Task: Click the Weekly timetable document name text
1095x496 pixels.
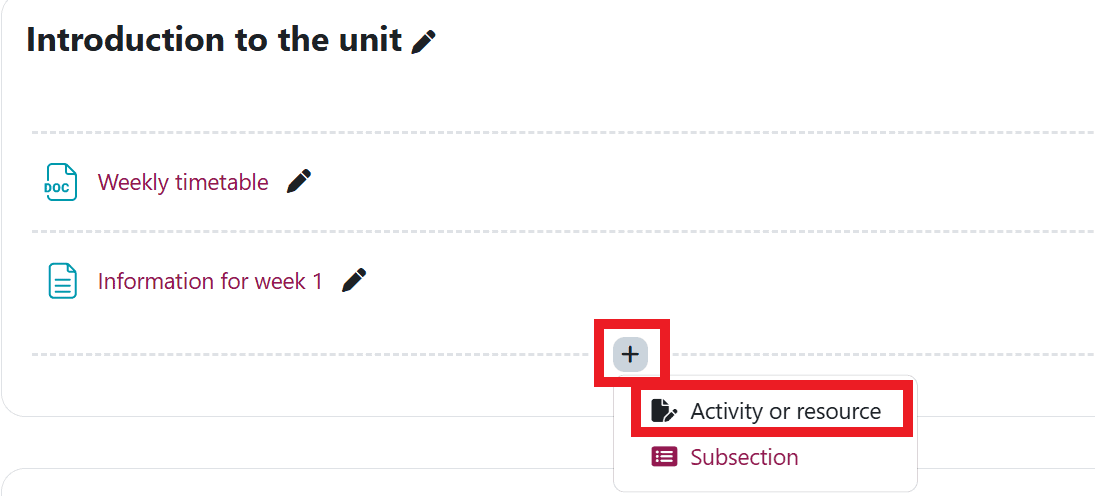Action: (x=183, y=182)
